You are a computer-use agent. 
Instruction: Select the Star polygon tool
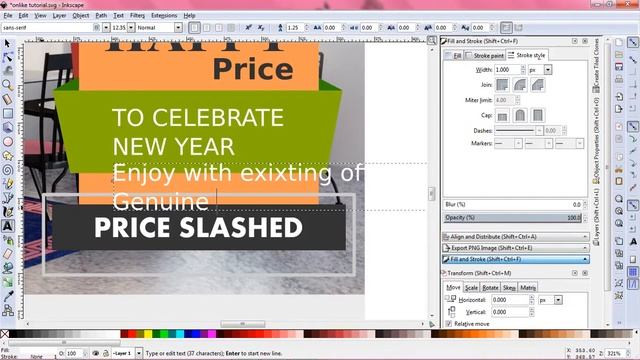[7, 156]
